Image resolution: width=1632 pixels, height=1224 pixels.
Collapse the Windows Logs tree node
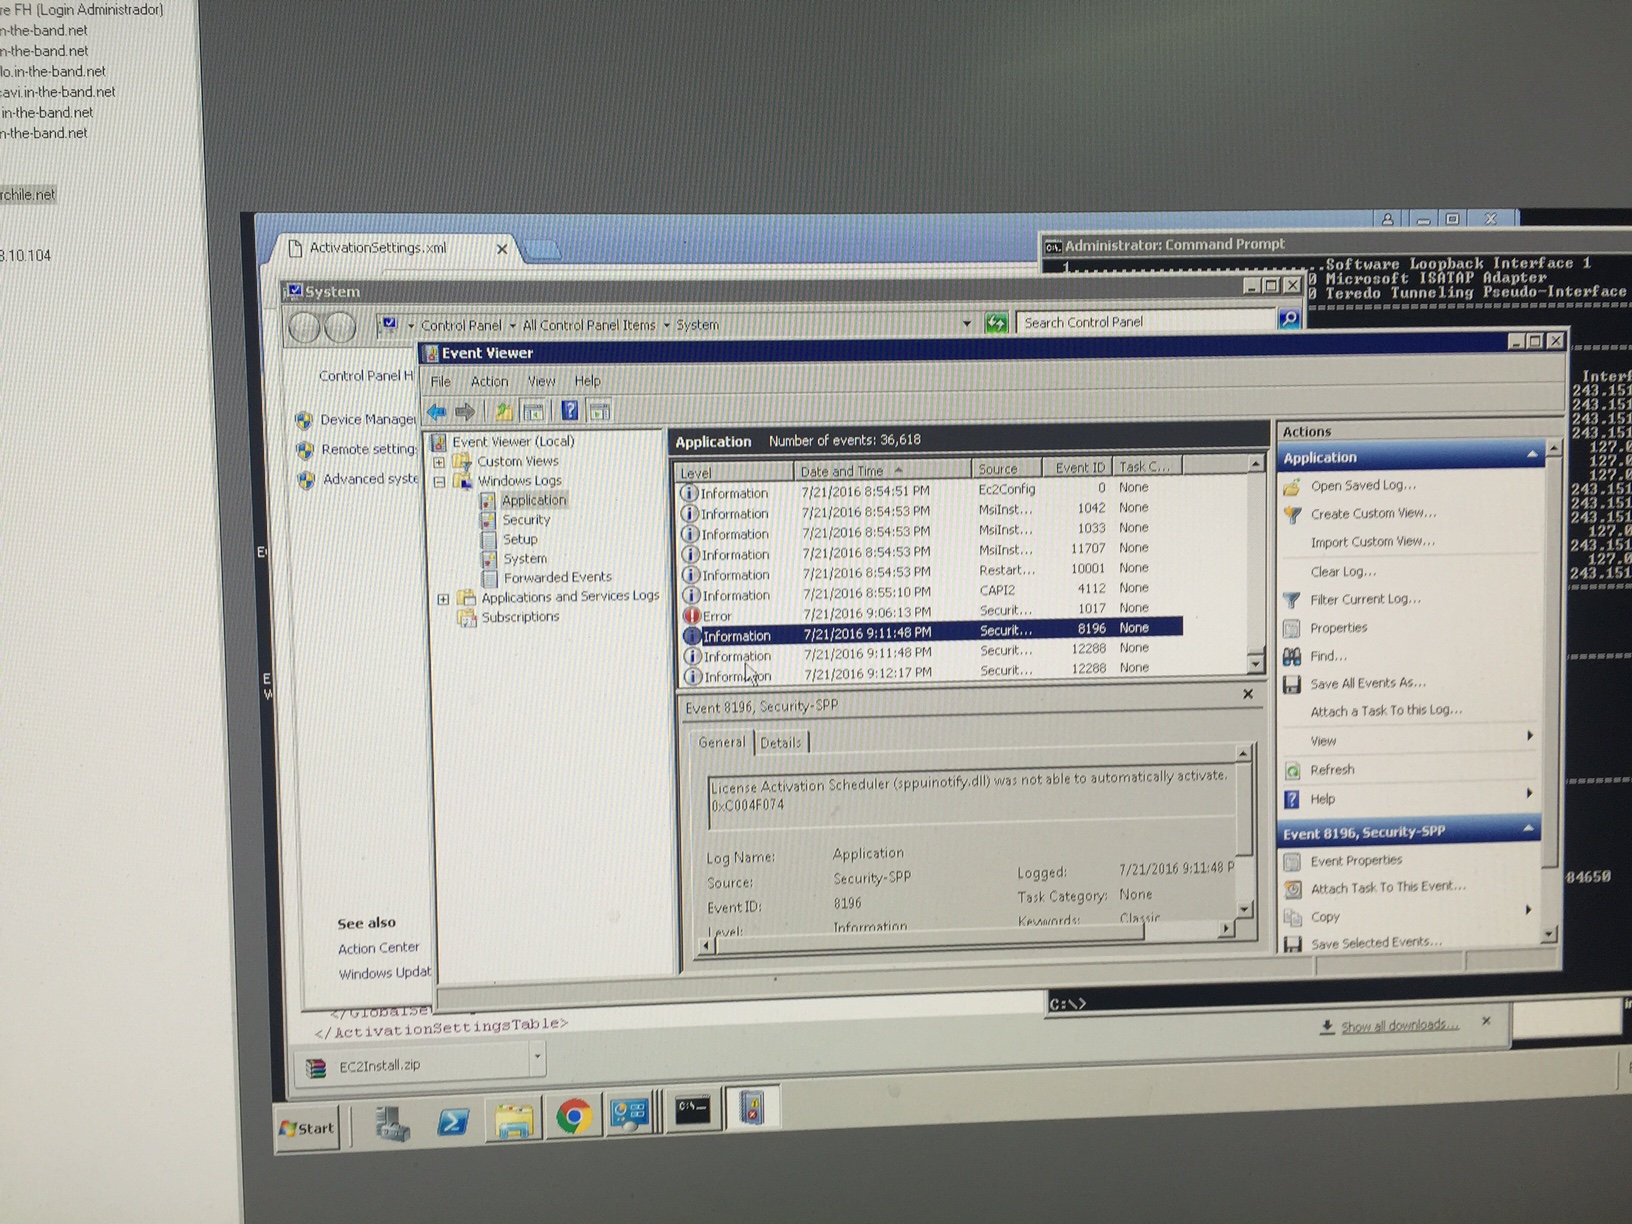(439, 481)
